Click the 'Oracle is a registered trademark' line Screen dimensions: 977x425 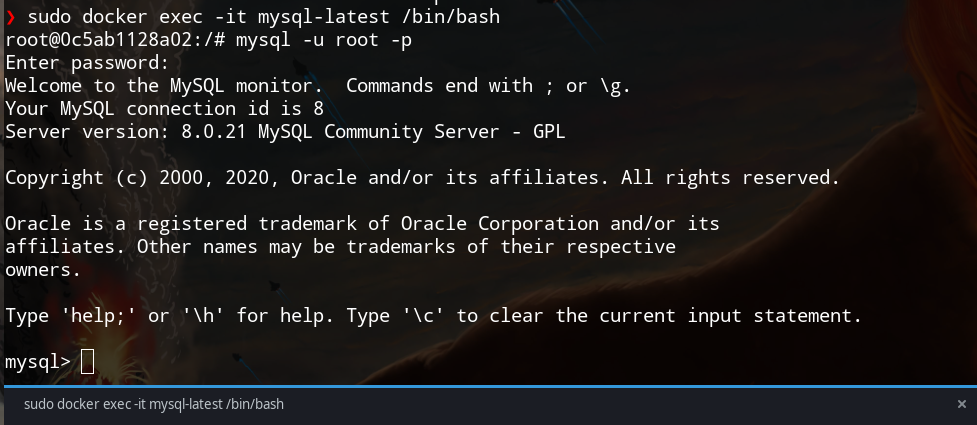pos(362,224)
